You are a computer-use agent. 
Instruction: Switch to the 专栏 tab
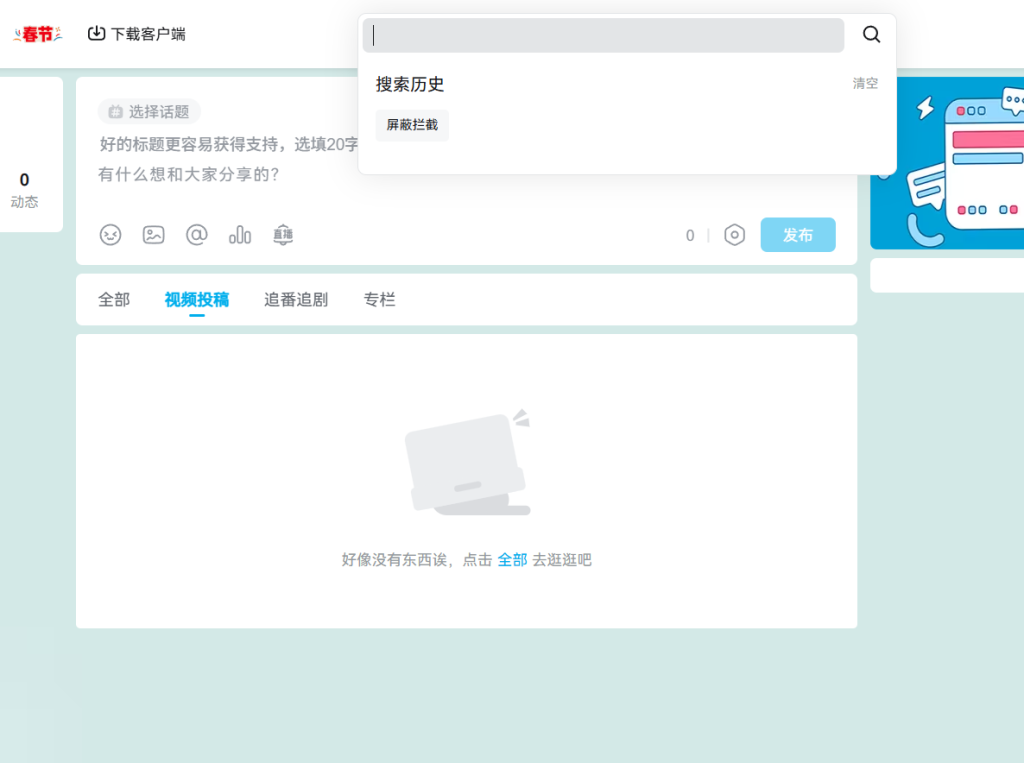click(x=379, y=299)
